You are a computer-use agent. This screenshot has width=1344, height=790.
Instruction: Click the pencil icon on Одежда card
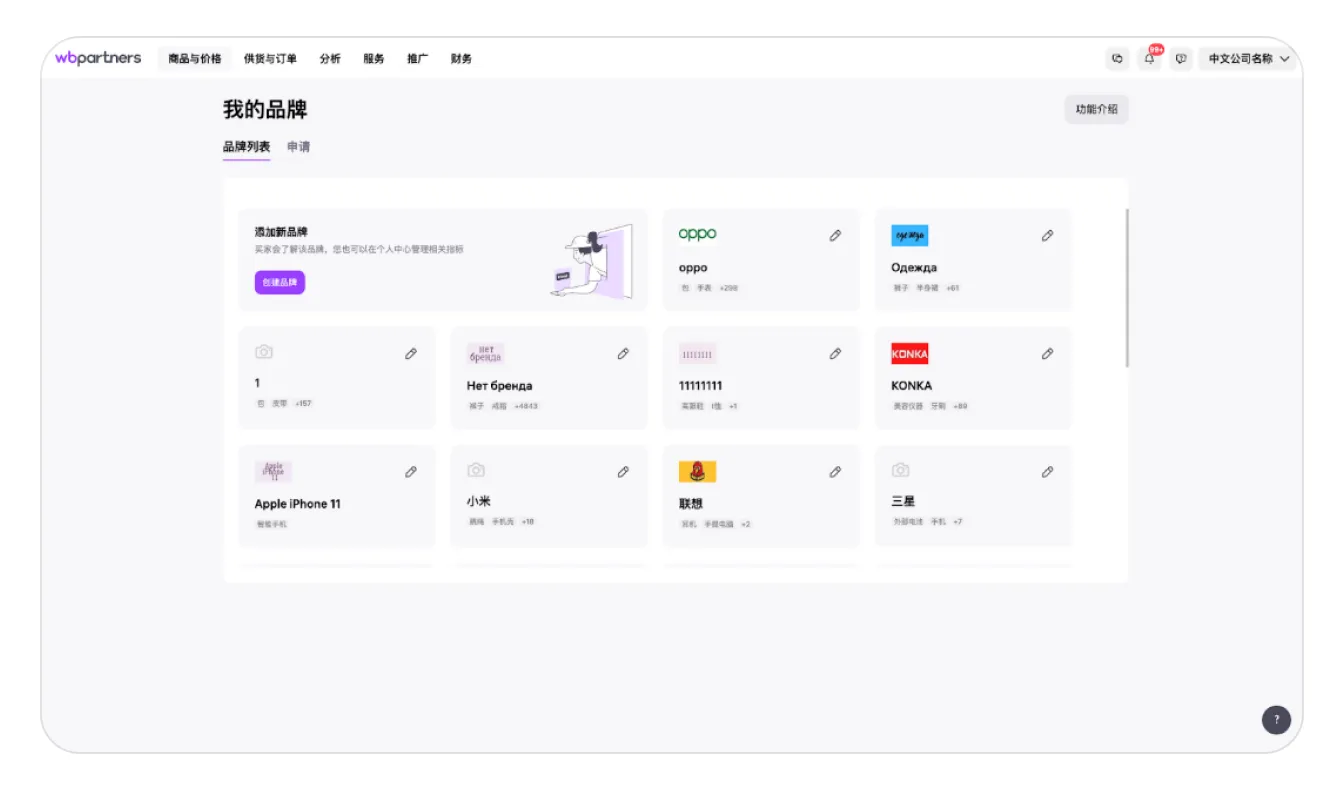[1047, 236]
